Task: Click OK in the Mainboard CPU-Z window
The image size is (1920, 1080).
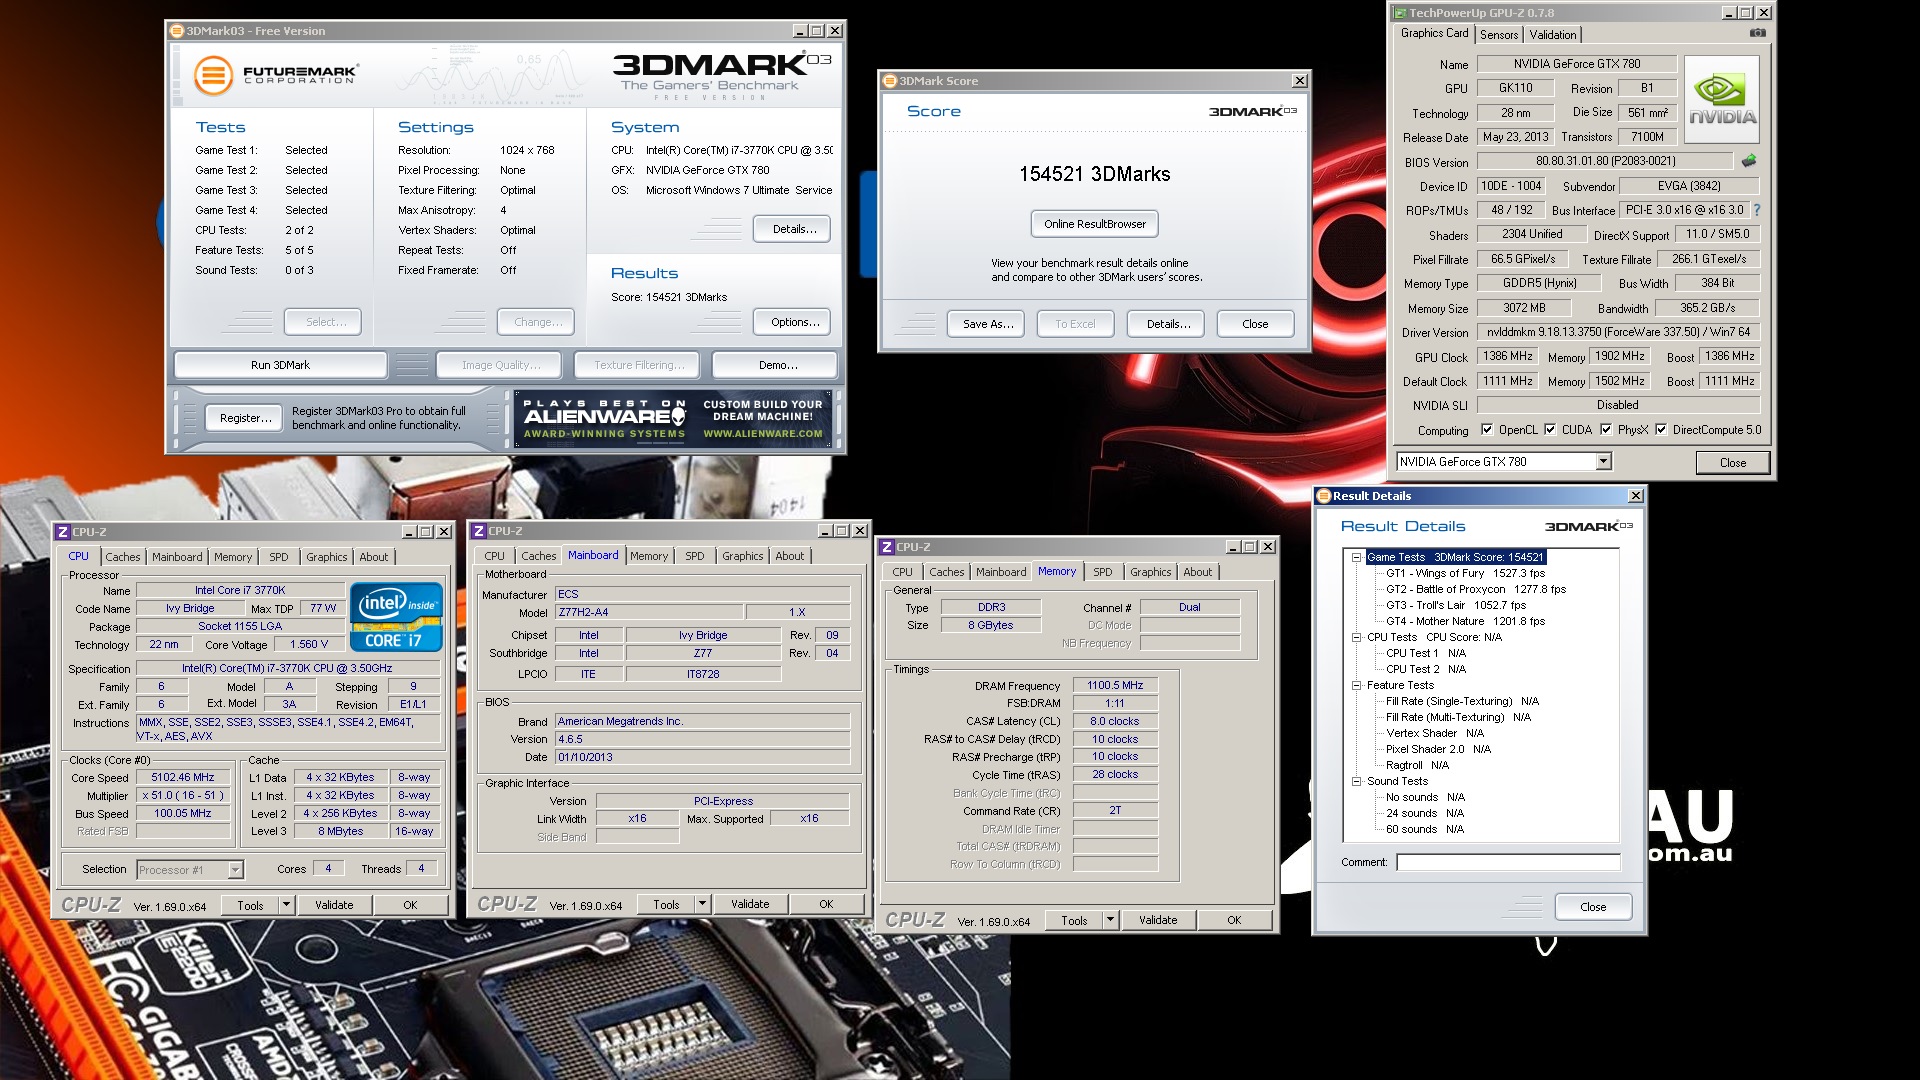Action: 826,904
